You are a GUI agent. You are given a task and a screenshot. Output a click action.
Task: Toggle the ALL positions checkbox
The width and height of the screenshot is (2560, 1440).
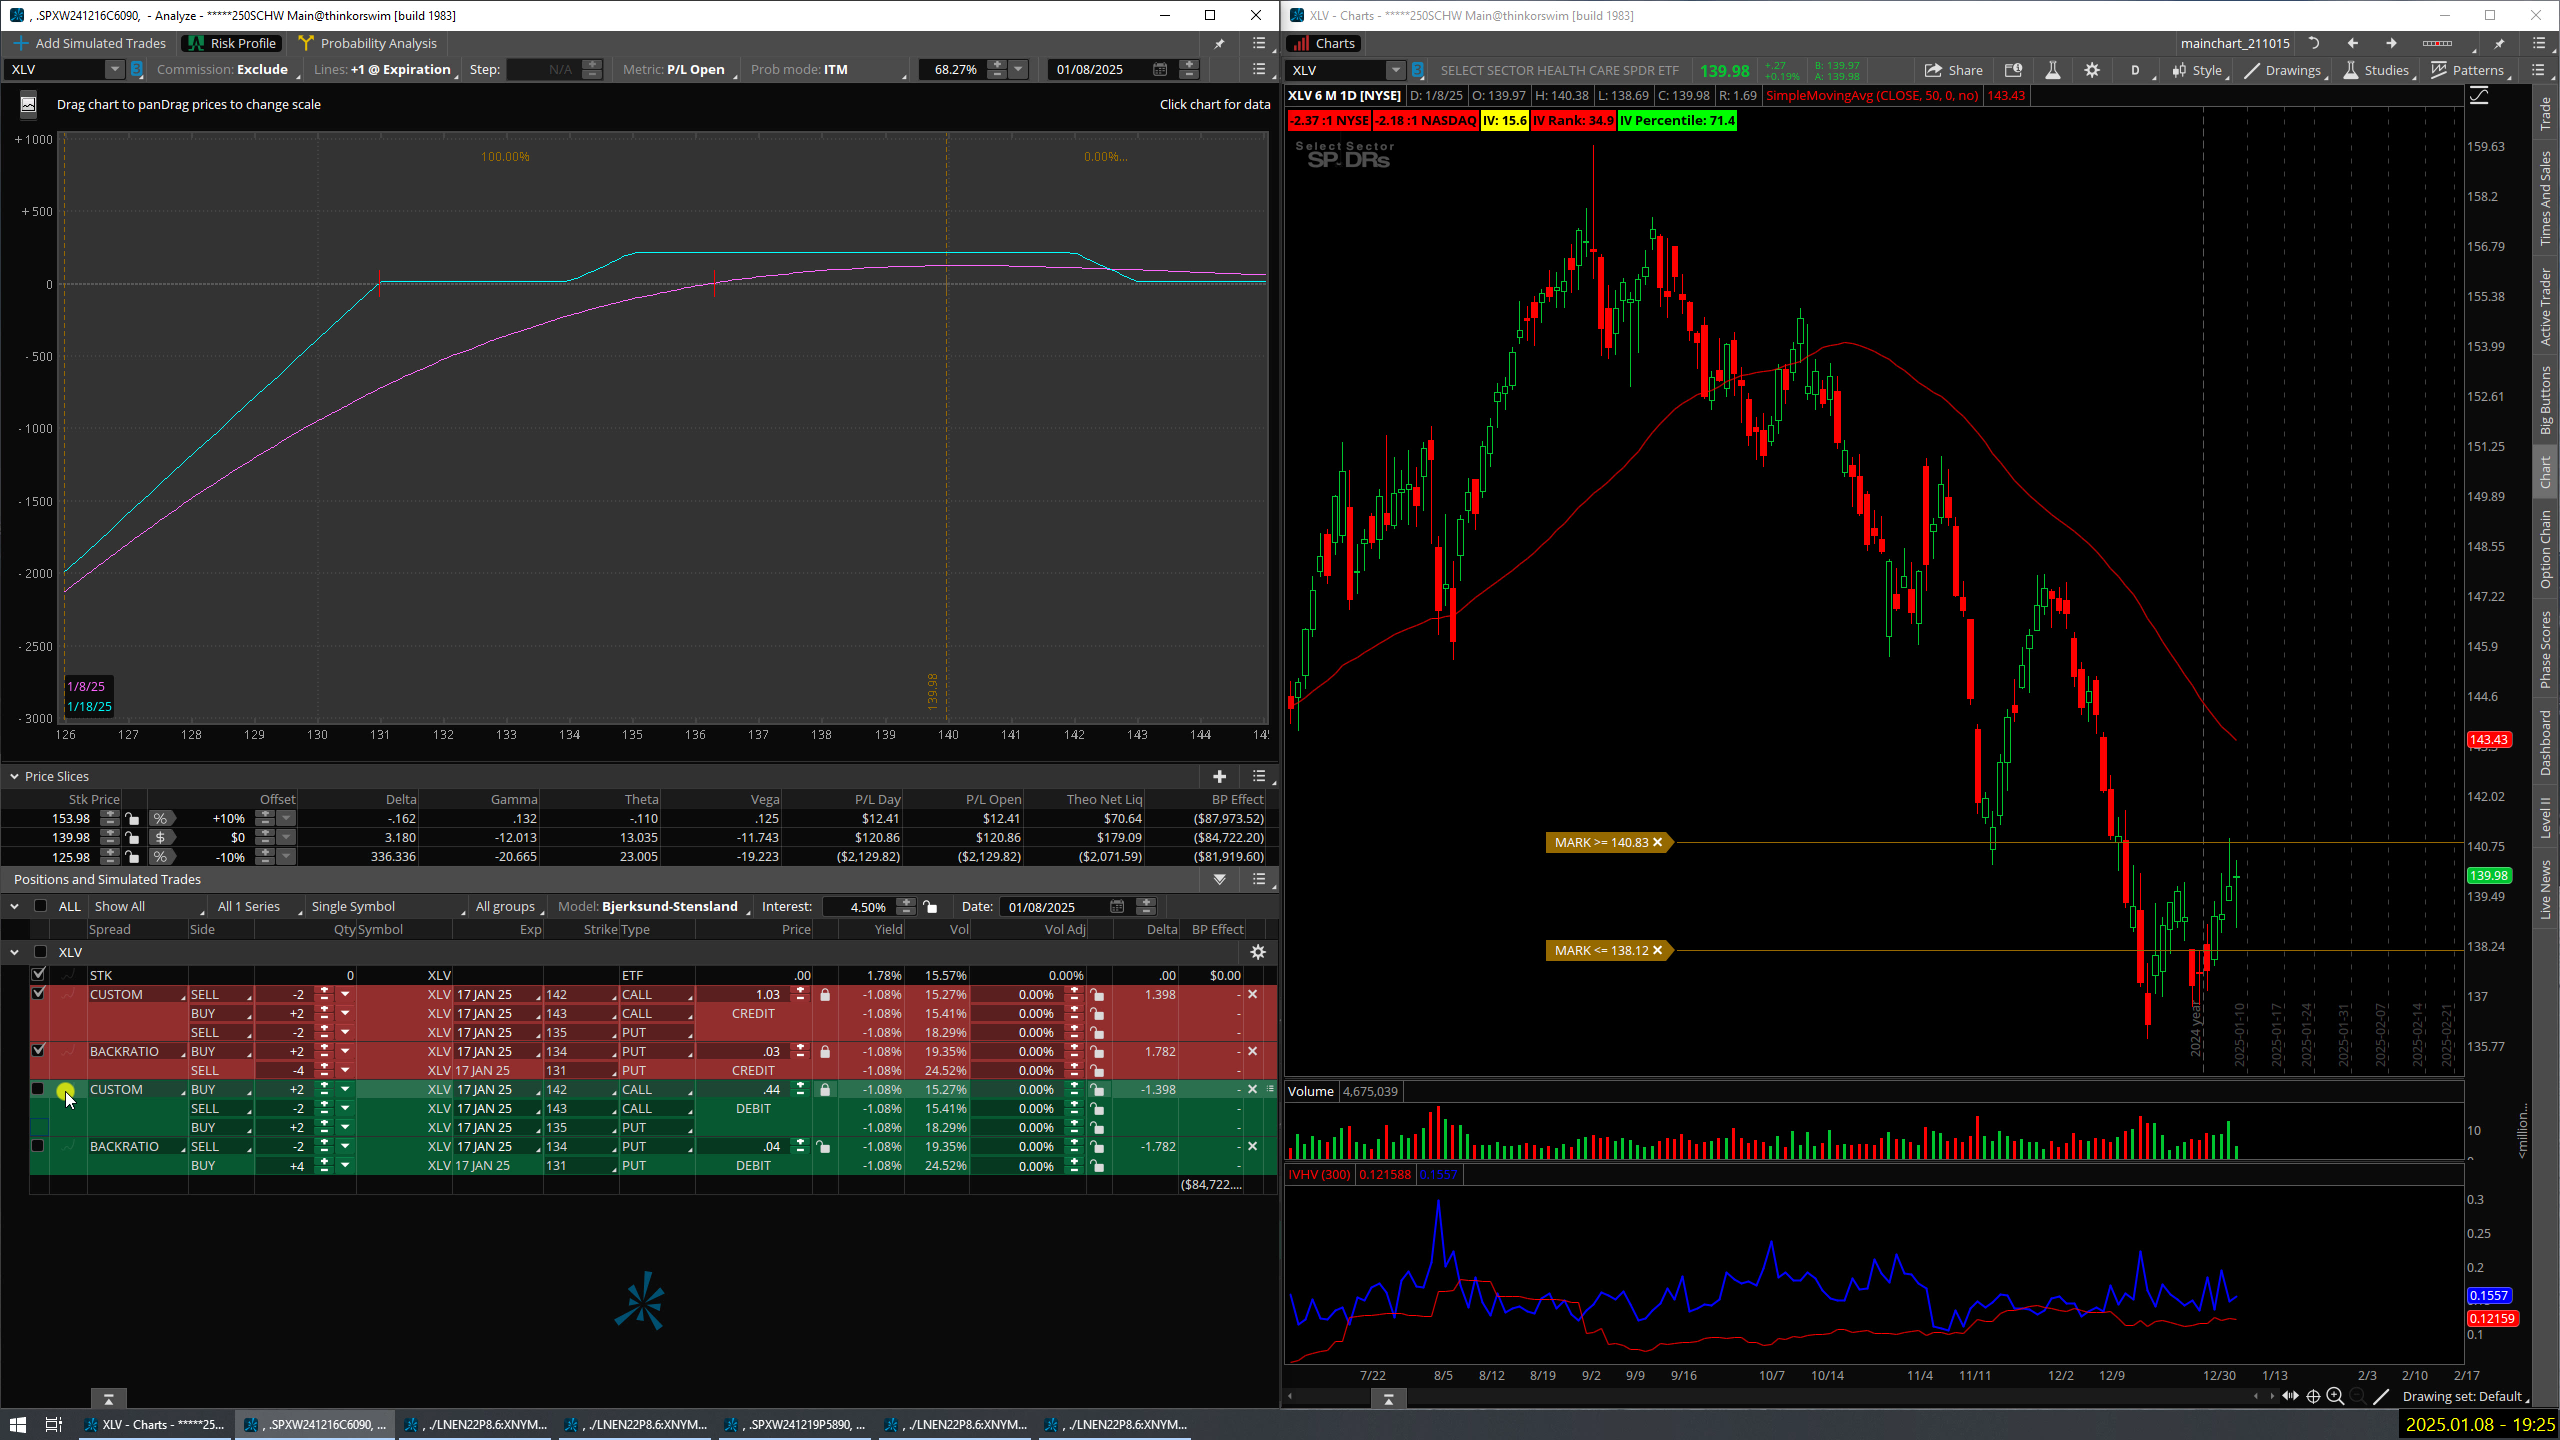click(40, 906)
